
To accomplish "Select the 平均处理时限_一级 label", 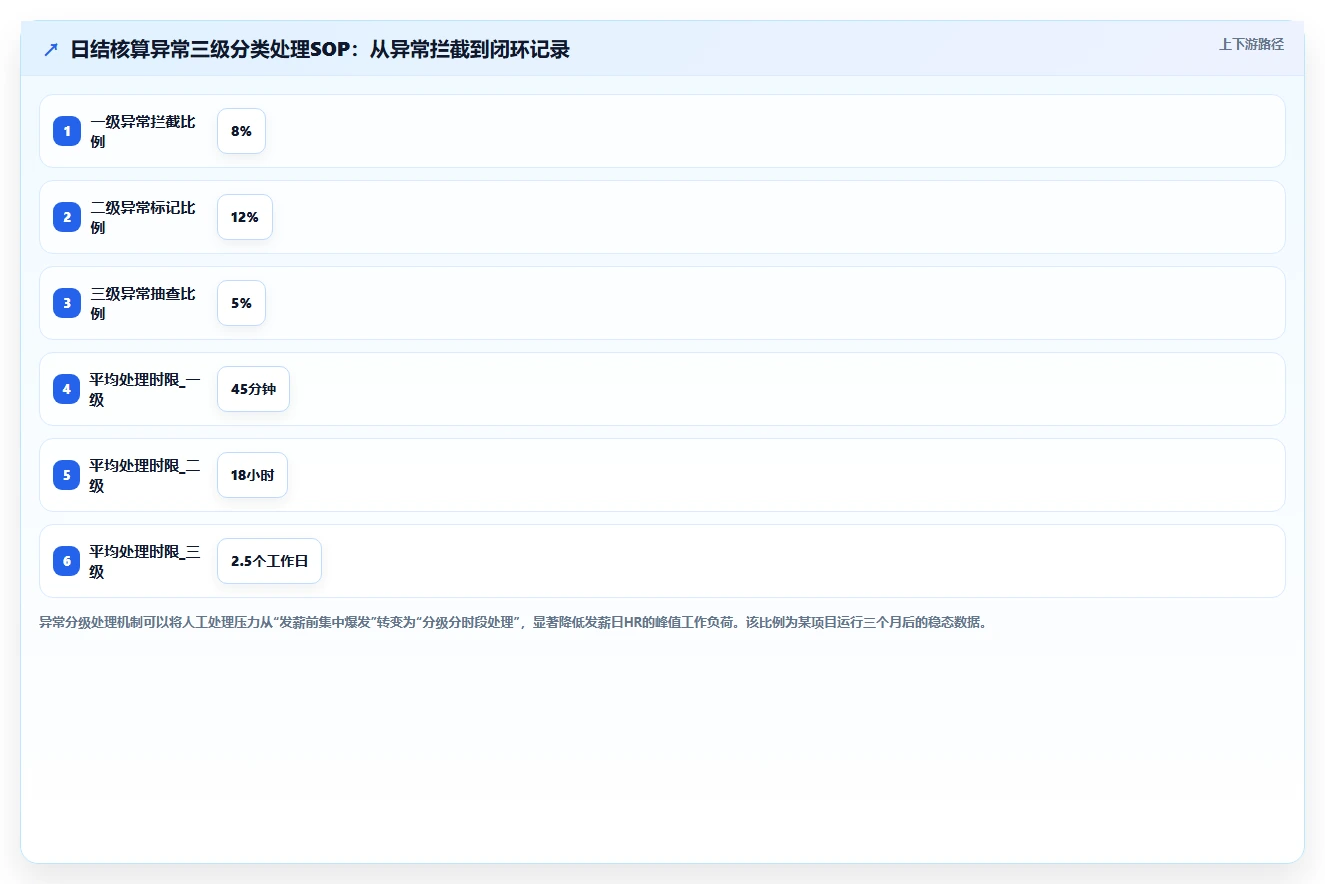I will [145, 389].
